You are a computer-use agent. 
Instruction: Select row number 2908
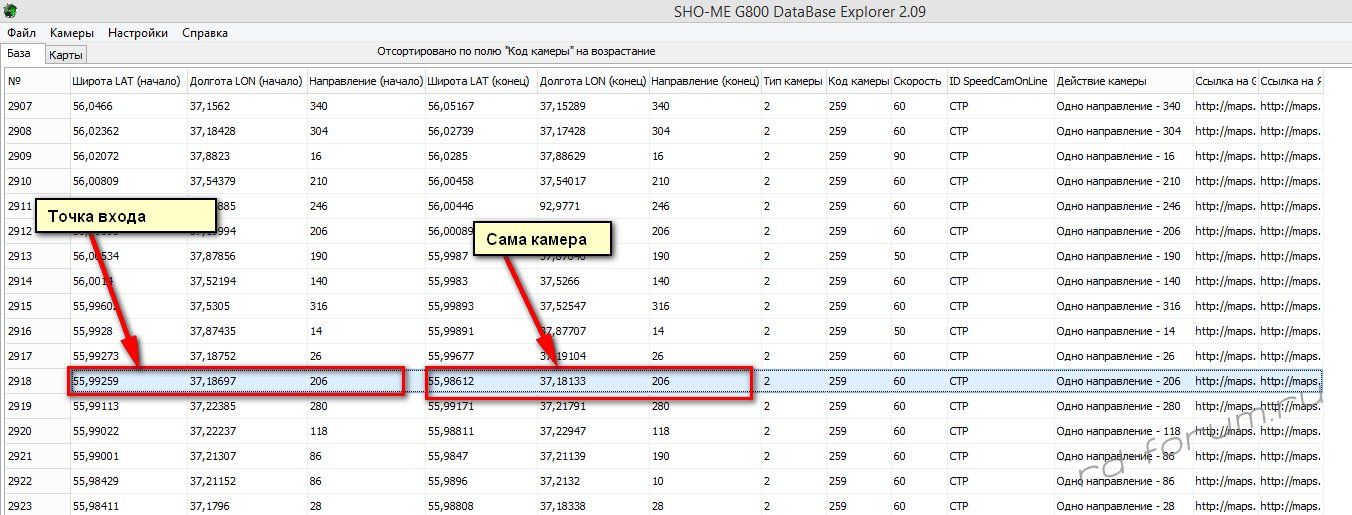37,131
